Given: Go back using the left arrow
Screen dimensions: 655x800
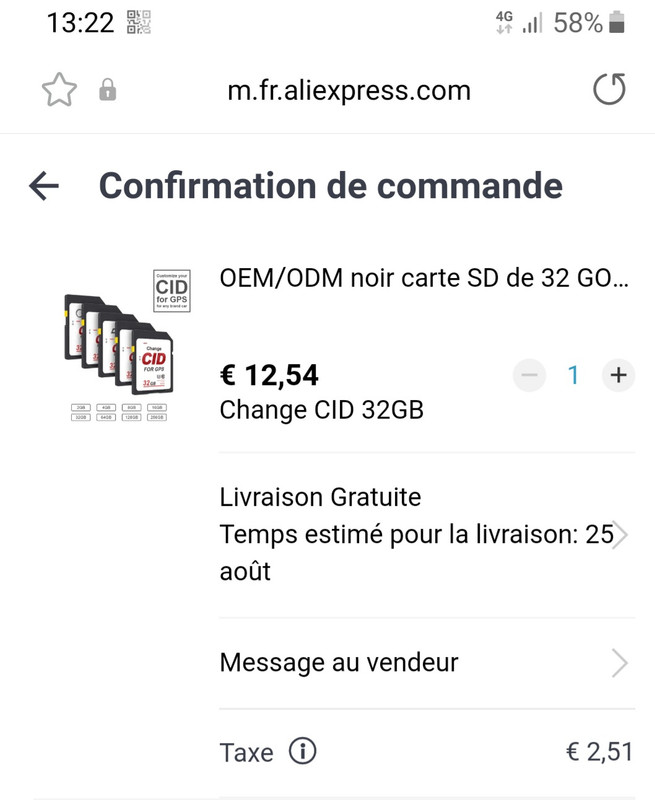Looking at the screenshot, I should click(44, 186).
